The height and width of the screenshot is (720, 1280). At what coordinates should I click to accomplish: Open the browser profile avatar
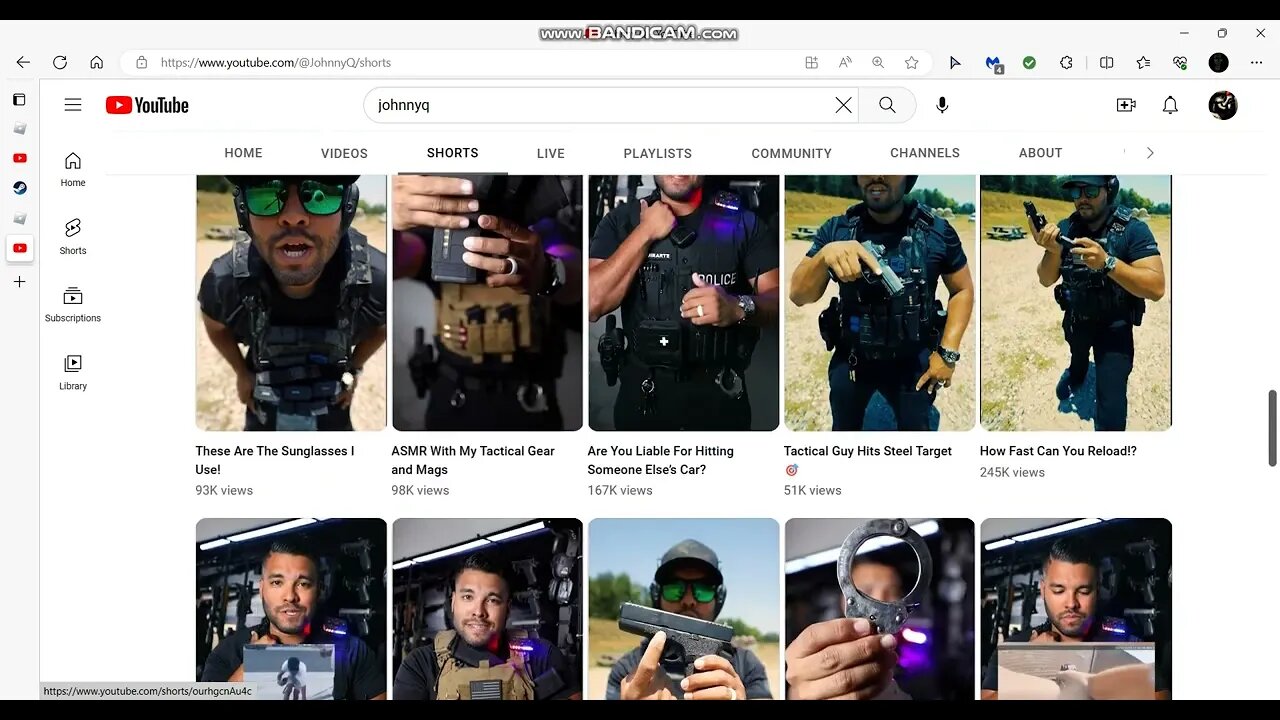click(x=1218, y=62)
